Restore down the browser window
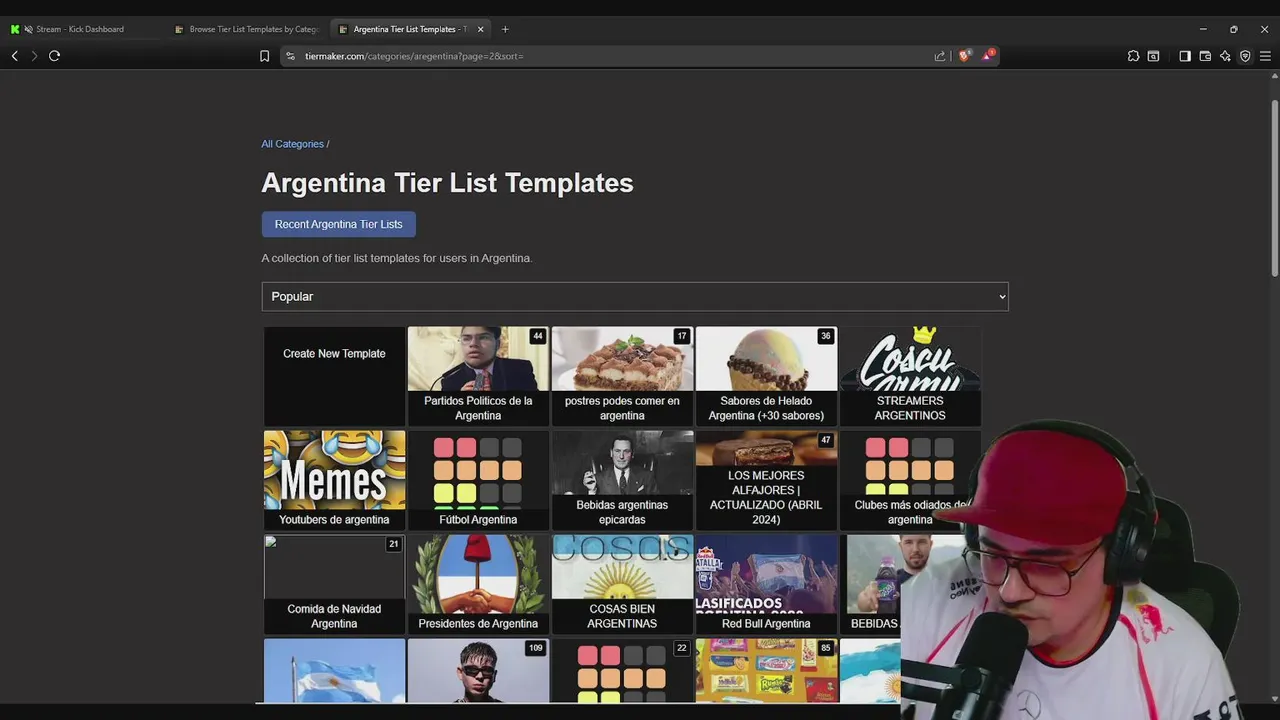This screenshot has width=1280, height=720. 1234,29
